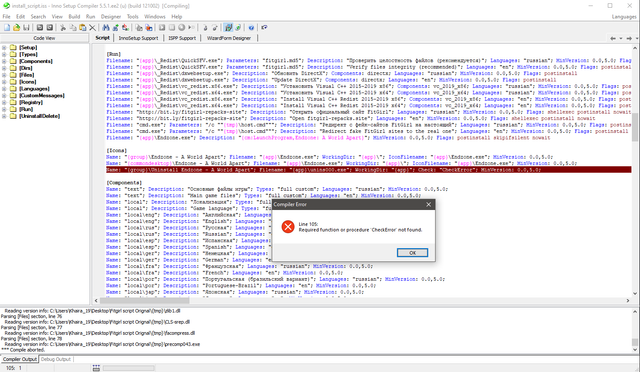
Task: Select the Script tab
Action: coord(102,38)
